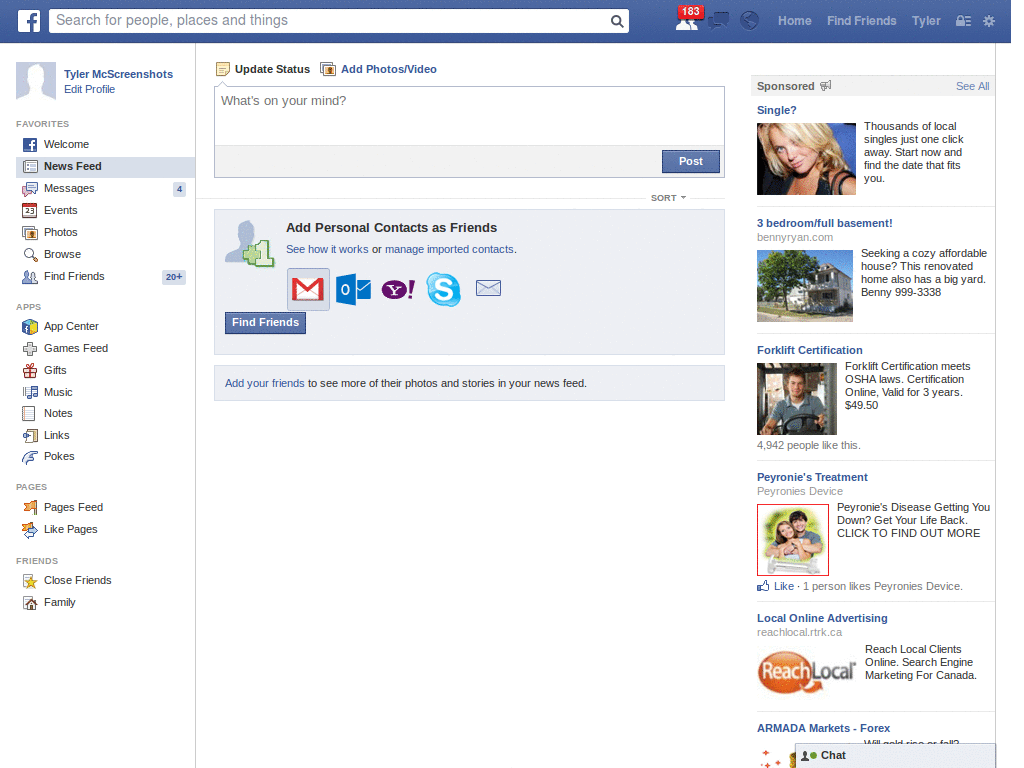Screen dimensions: 1024x768
Task: Click the Welcome icon in Favorites
Action: coord(30,145)
